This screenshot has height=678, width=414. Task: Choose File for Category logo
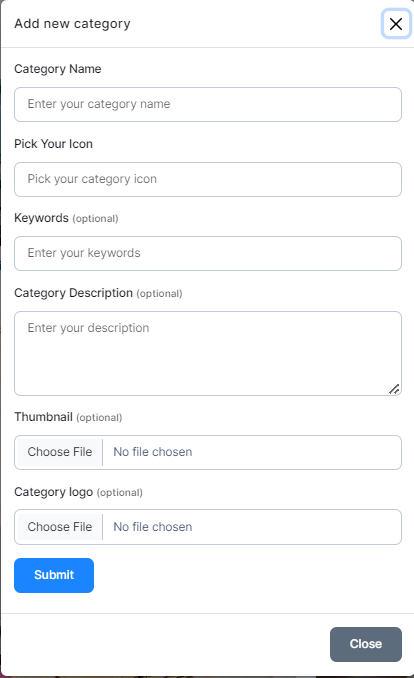[60, 527]
